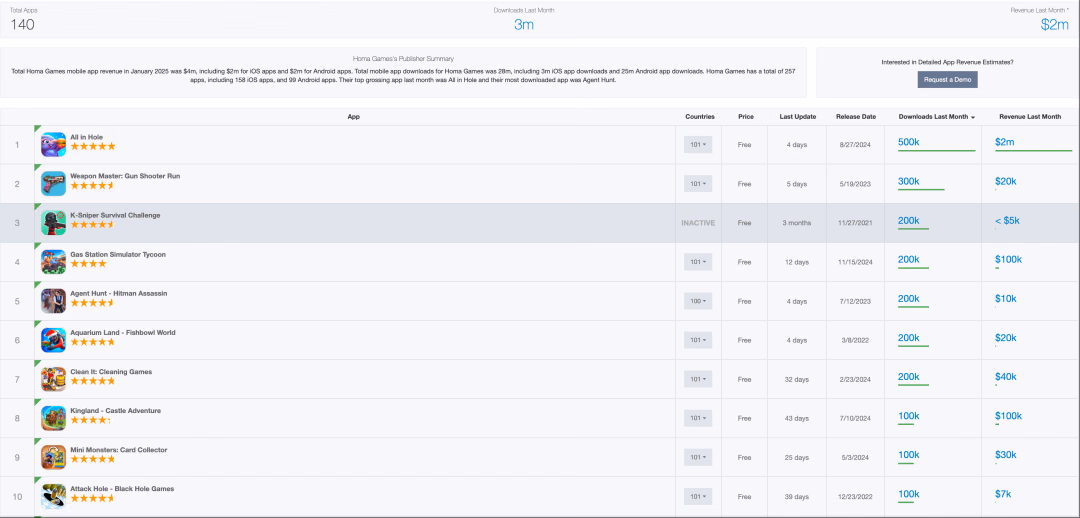
Task: Sort by Countries column header
Action: (x=700, y=117)
